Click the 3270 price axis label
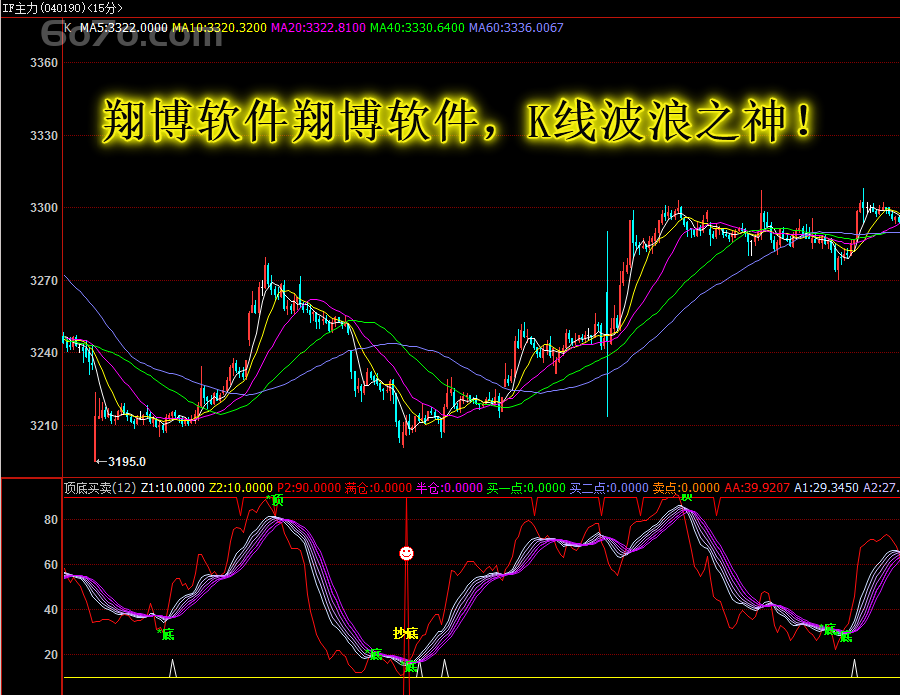 click(44, 281)
